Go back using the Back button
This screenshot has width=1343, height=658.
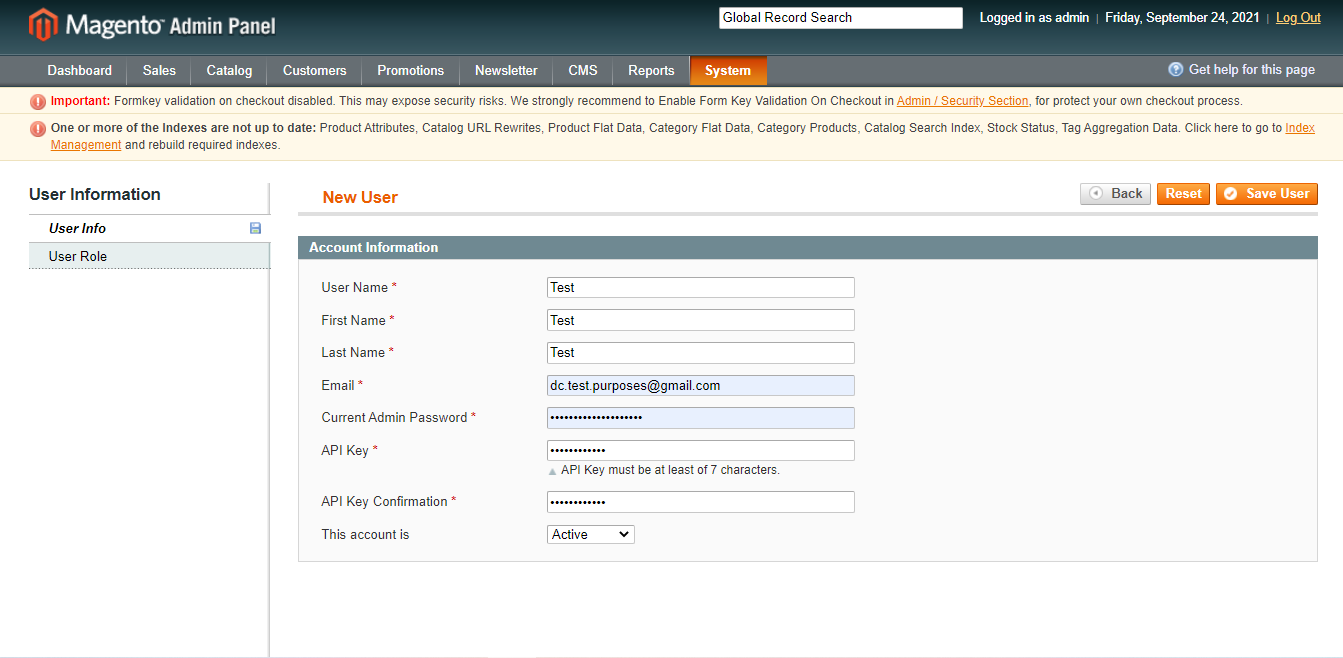tap(1115, 194)
